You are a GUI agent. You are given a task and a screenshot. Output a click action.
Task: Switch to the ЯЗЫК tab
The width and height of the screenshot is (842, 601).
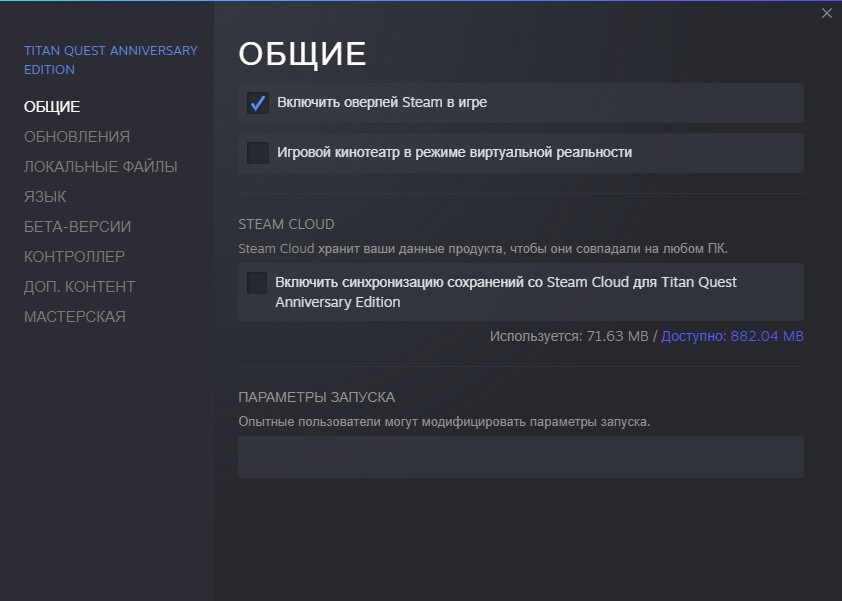point(45,197)
